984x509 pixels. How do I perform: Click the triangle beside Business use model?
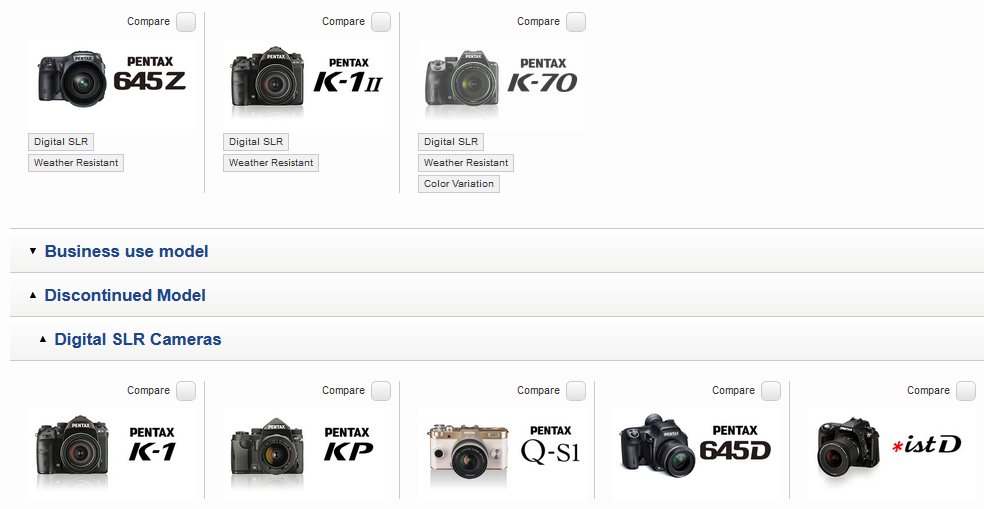click(33, 251)
